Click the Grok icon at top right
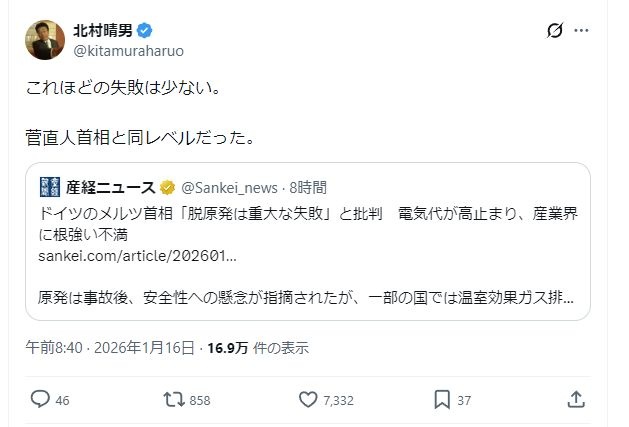Image resolution: width=629 pixels, height=427 pixels. tap(551, 33)
